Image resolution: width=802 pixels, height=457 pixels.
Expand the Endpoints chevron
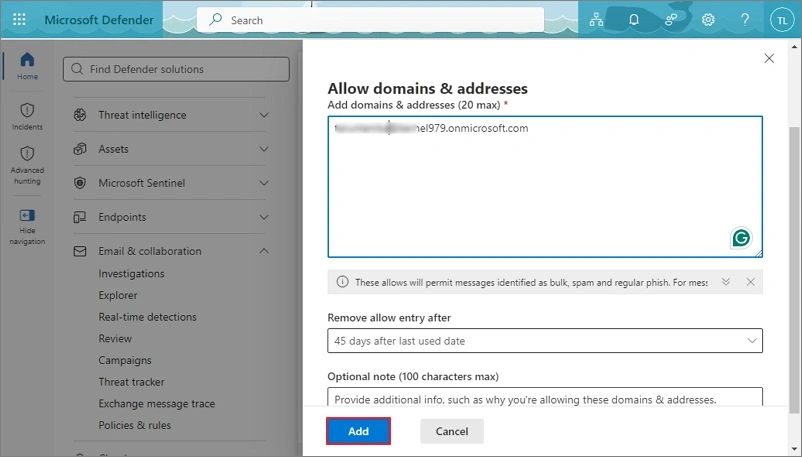[x=264, y=217]
